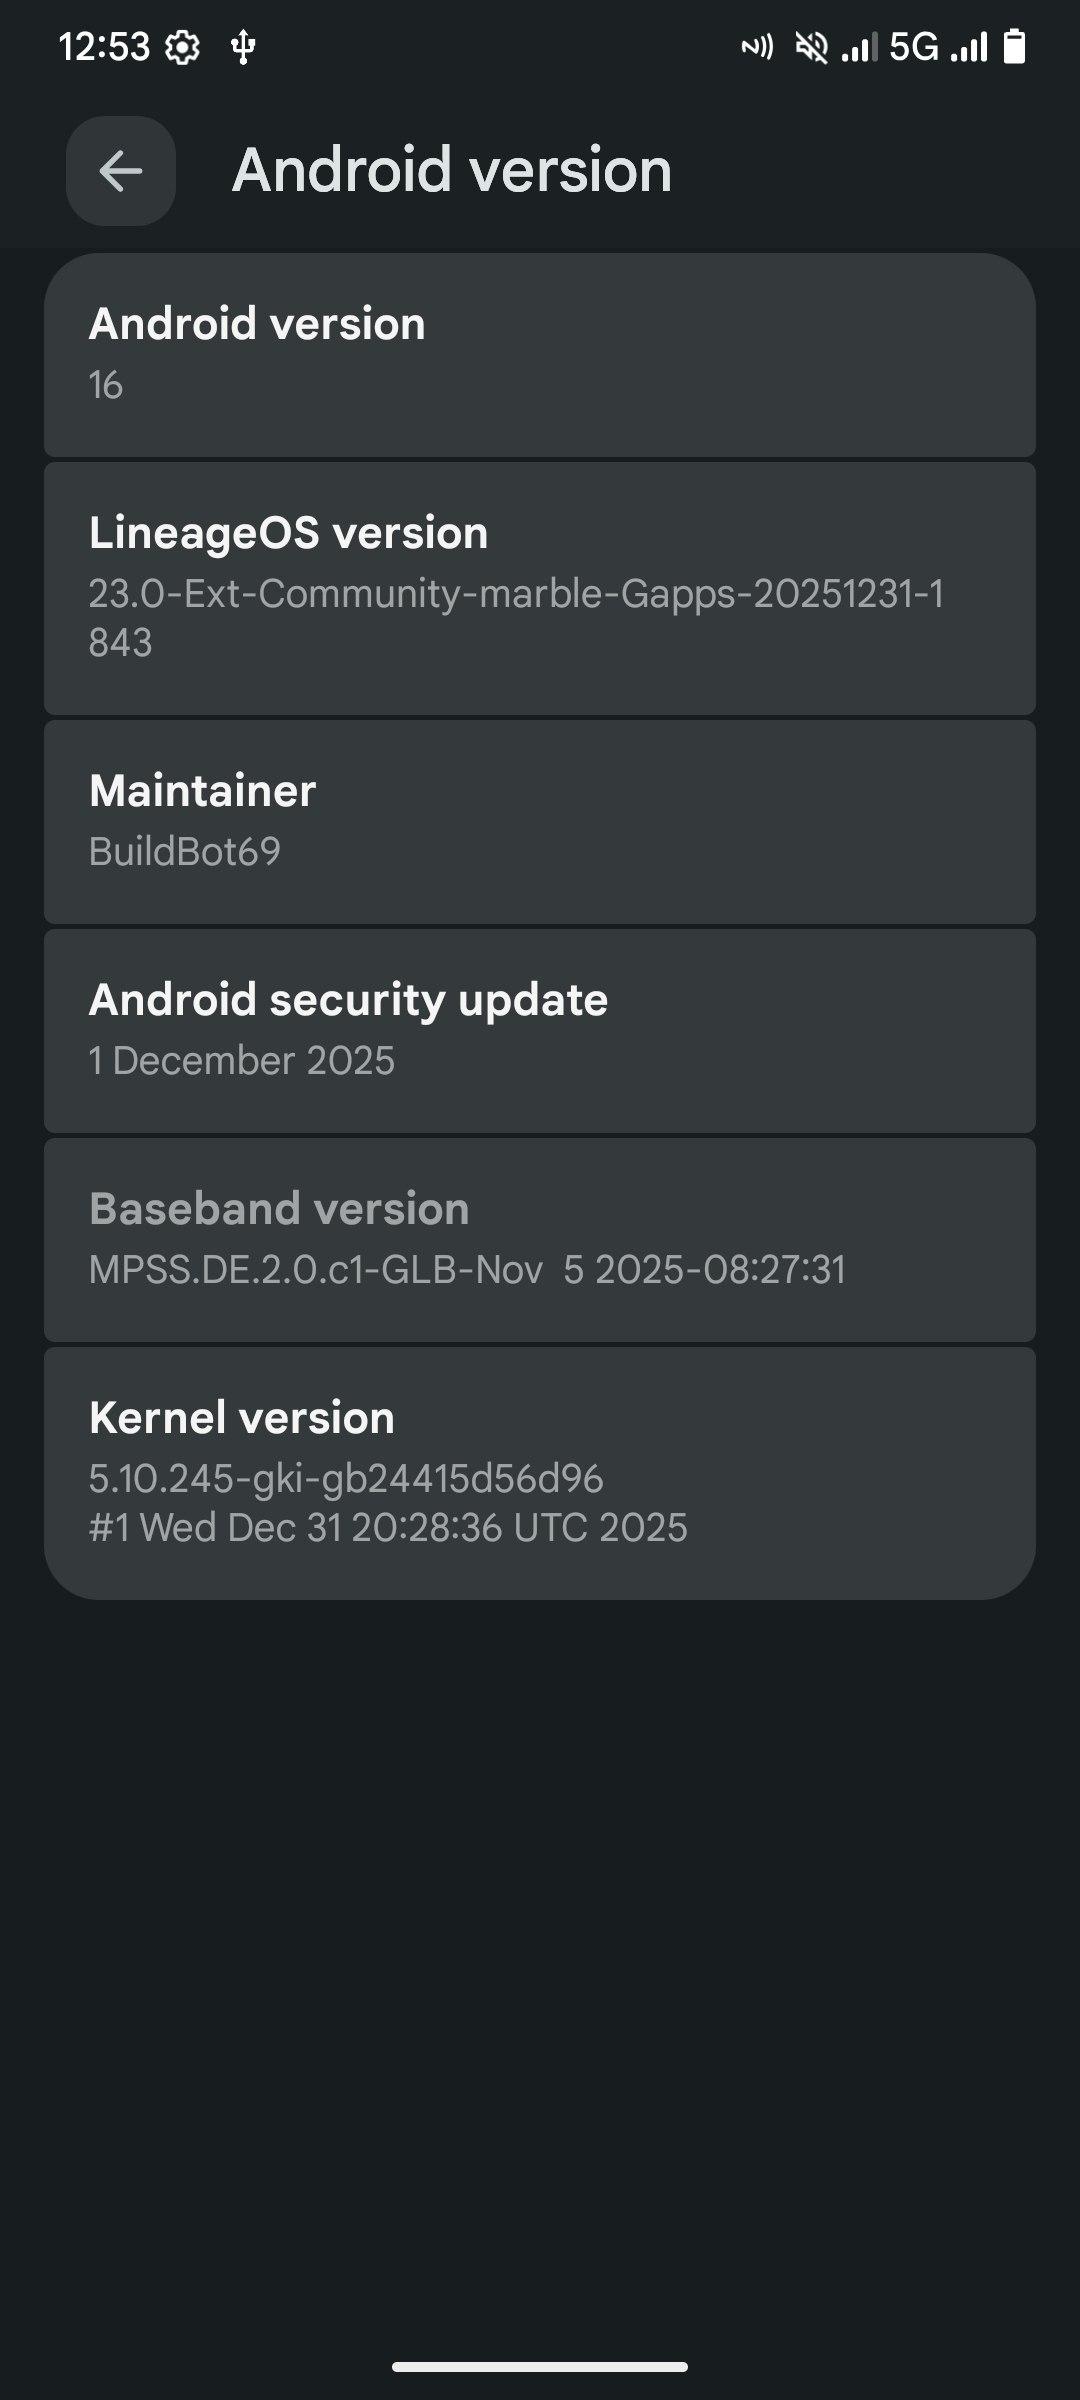The image size is (1080, 2400).
Task: Tap the bottom navigation gesture pill
Action: 540,2366
